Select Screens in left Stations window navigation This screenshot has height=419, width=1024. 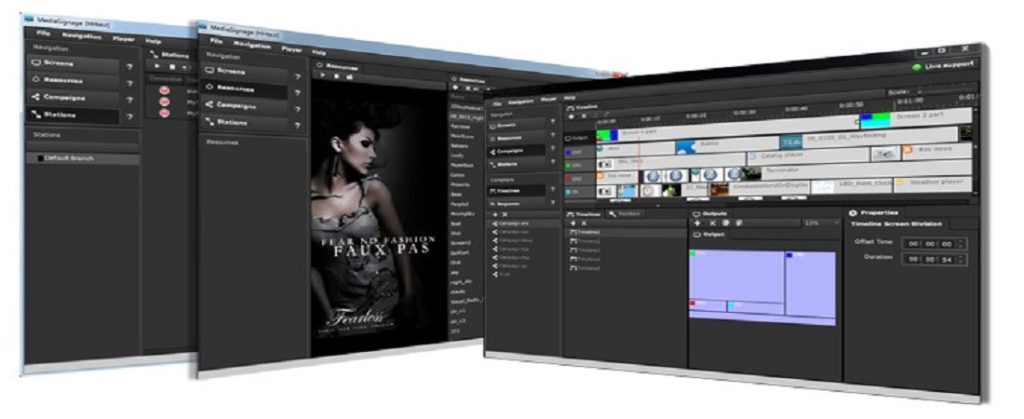click(73, 64)
